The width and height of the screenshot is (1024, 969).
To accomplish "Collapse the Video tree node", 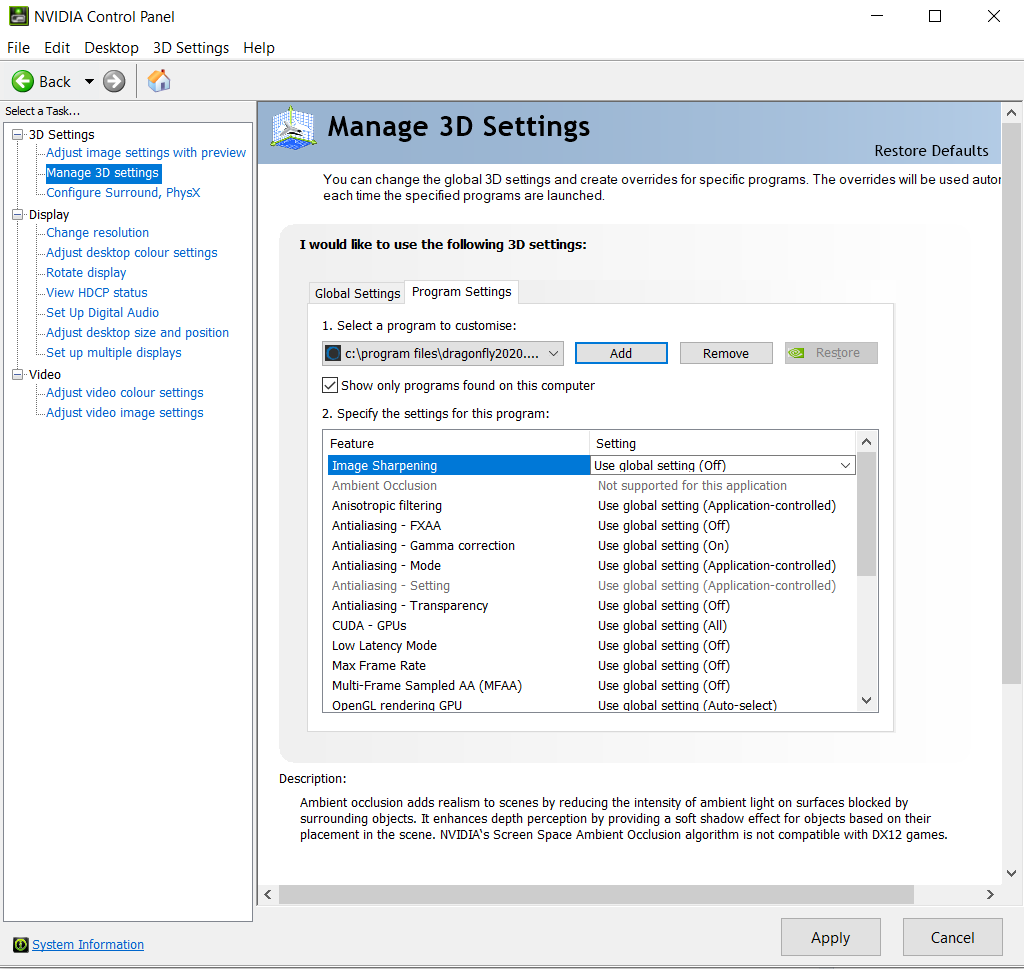I will (18, 374).
